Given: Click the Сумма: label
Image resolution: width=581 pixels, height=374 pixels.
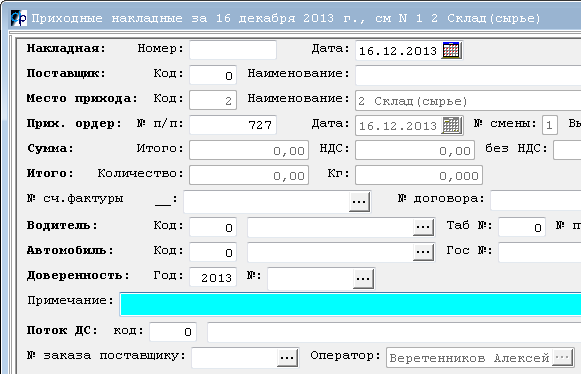Looking at the screenshot, I should (x=50, y=149).
